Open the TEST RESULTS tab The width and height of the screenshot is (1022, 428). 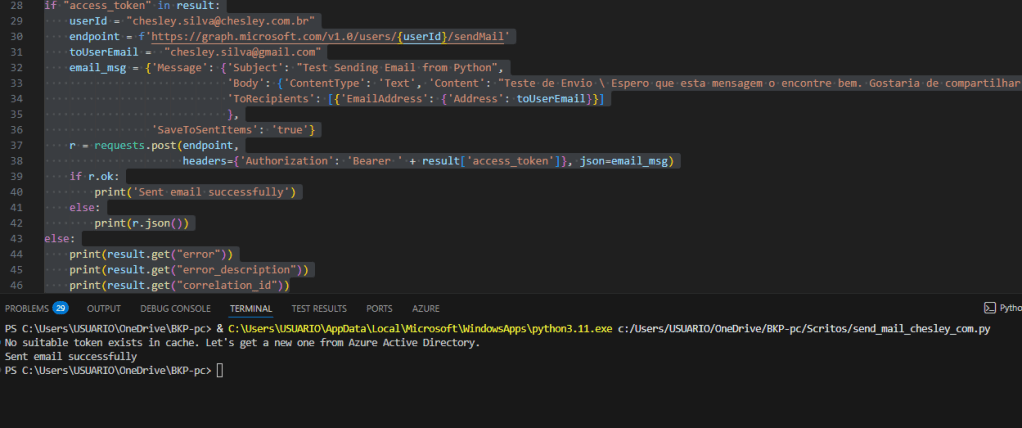tap(319, 308)
